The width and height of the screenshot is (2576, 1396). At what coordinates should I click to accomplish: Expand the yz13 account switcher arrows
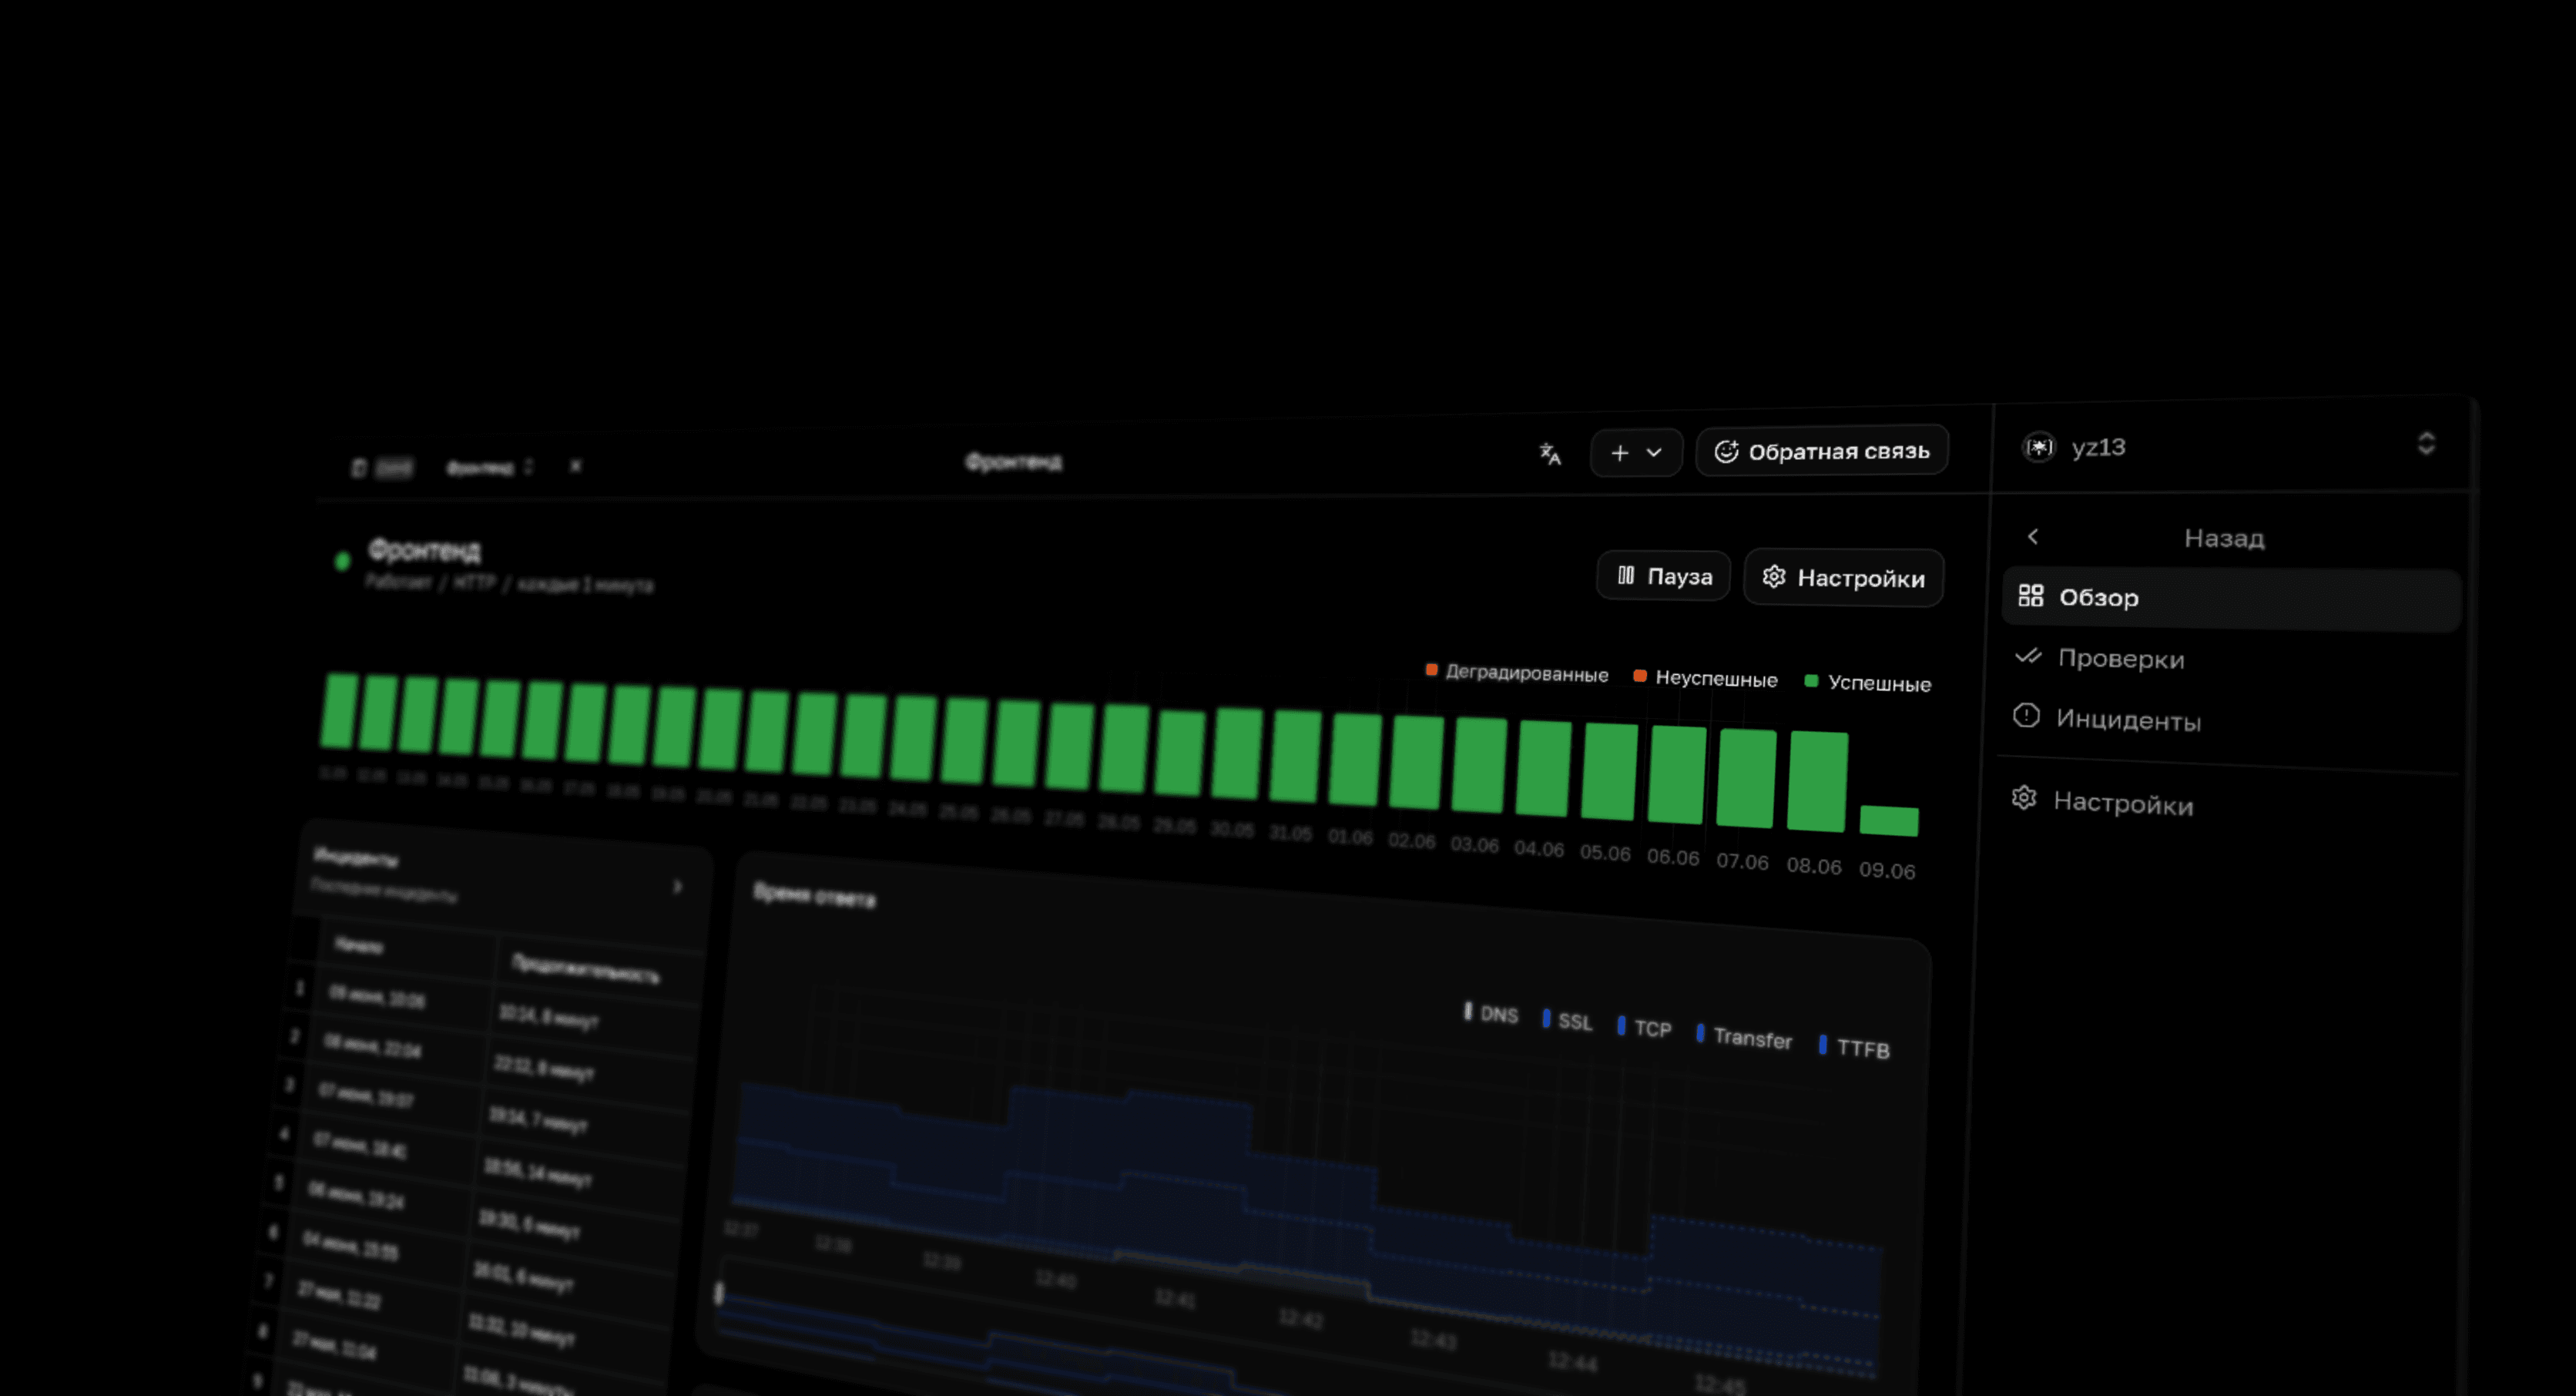coord(2426,443)
